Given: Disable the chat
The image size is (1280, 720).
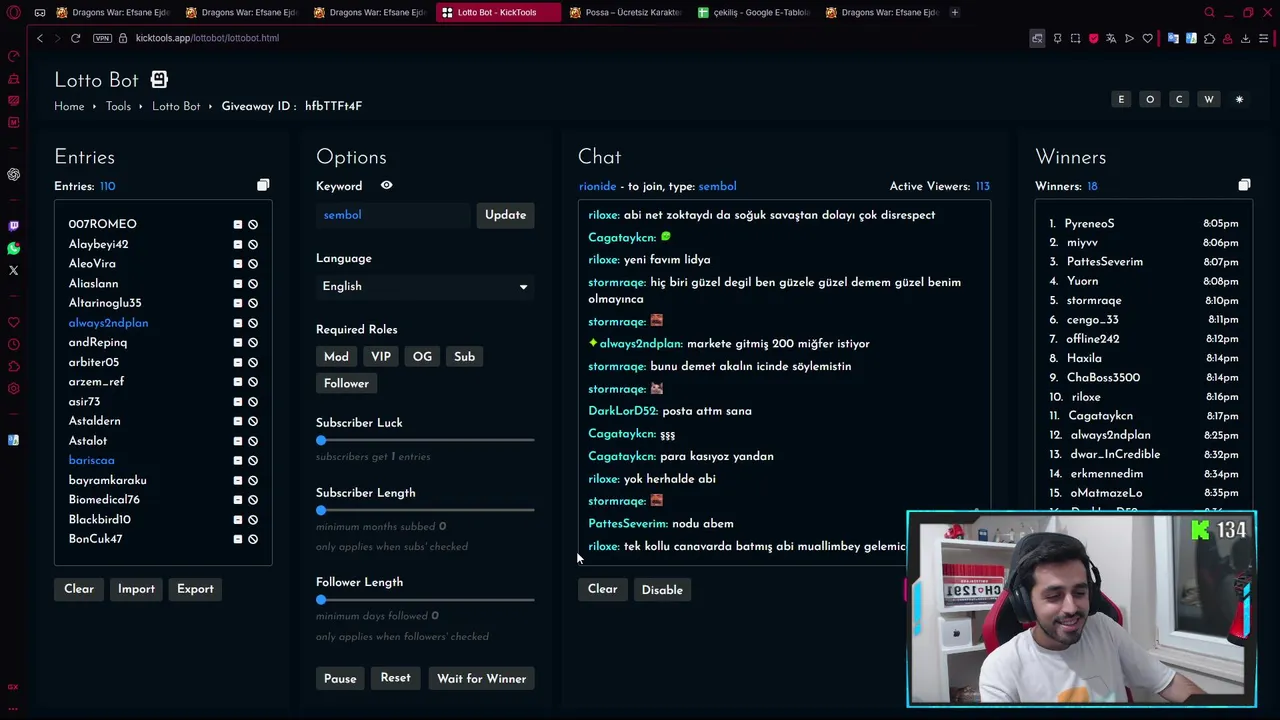Looking at the screenshot, I should click(662, 590).
